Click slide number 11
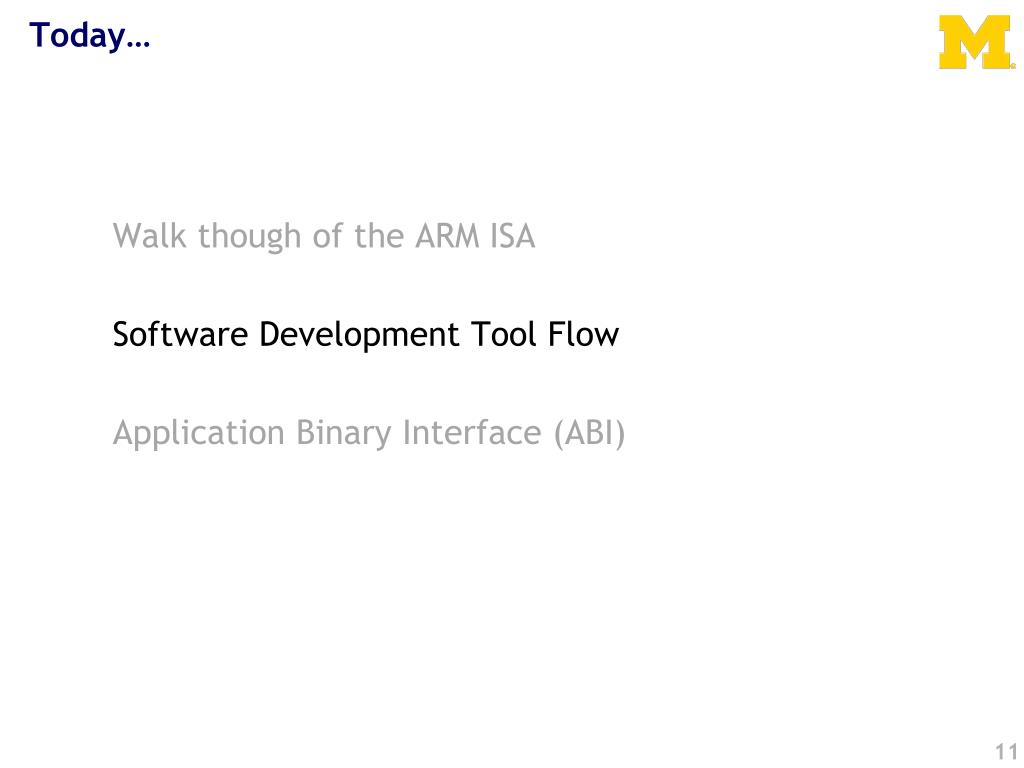This screenshot has height=768, width=1024. (x=1005, y=752)
